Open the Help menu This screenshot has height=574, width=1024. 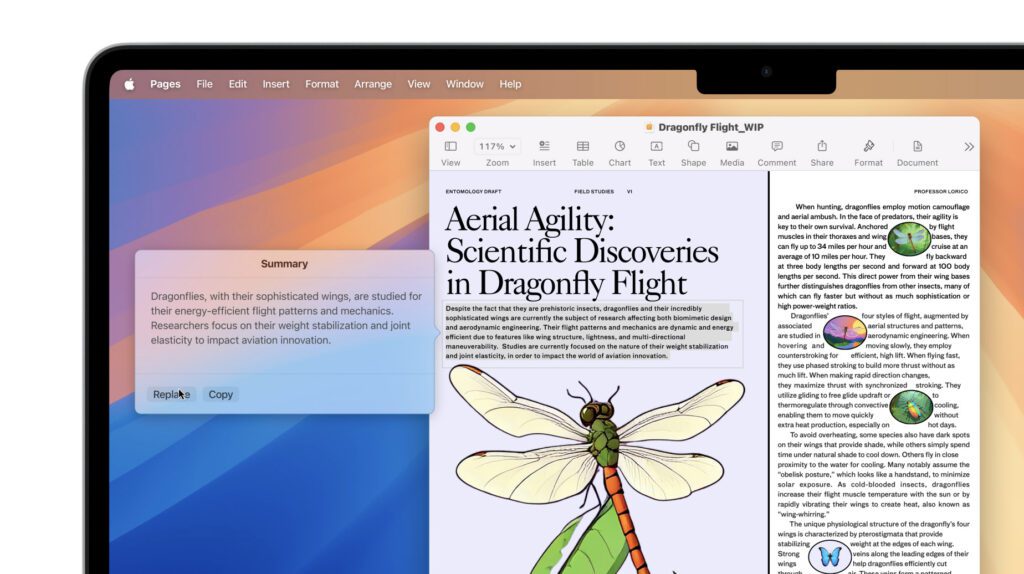click(x=510, y=84)
